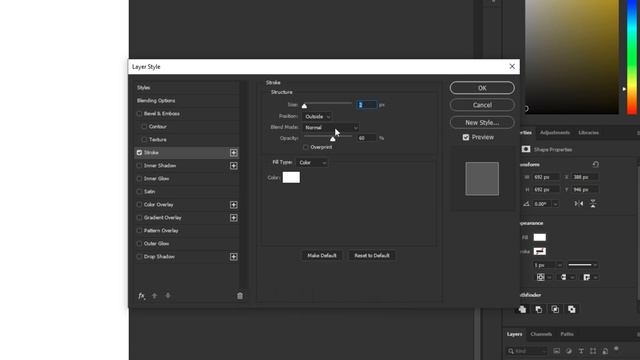This screenshot has width=640, height=360.
Task: Open the stroke width dropdown in Properties
Action: click(559, 265)
